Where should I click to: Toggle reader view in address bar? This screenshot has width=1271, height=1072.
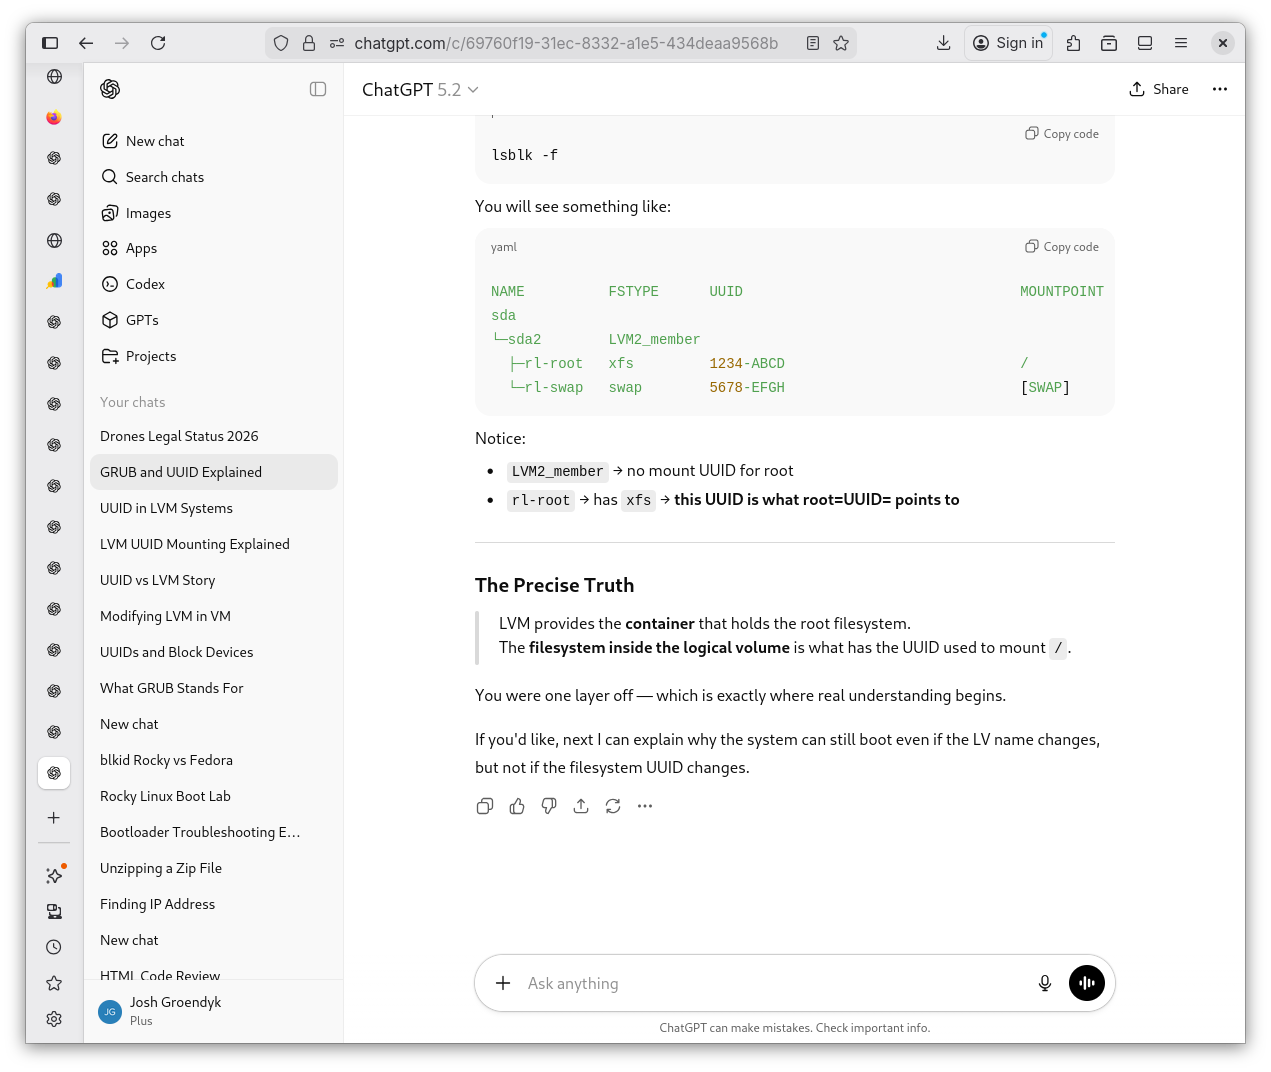(813, 43)
